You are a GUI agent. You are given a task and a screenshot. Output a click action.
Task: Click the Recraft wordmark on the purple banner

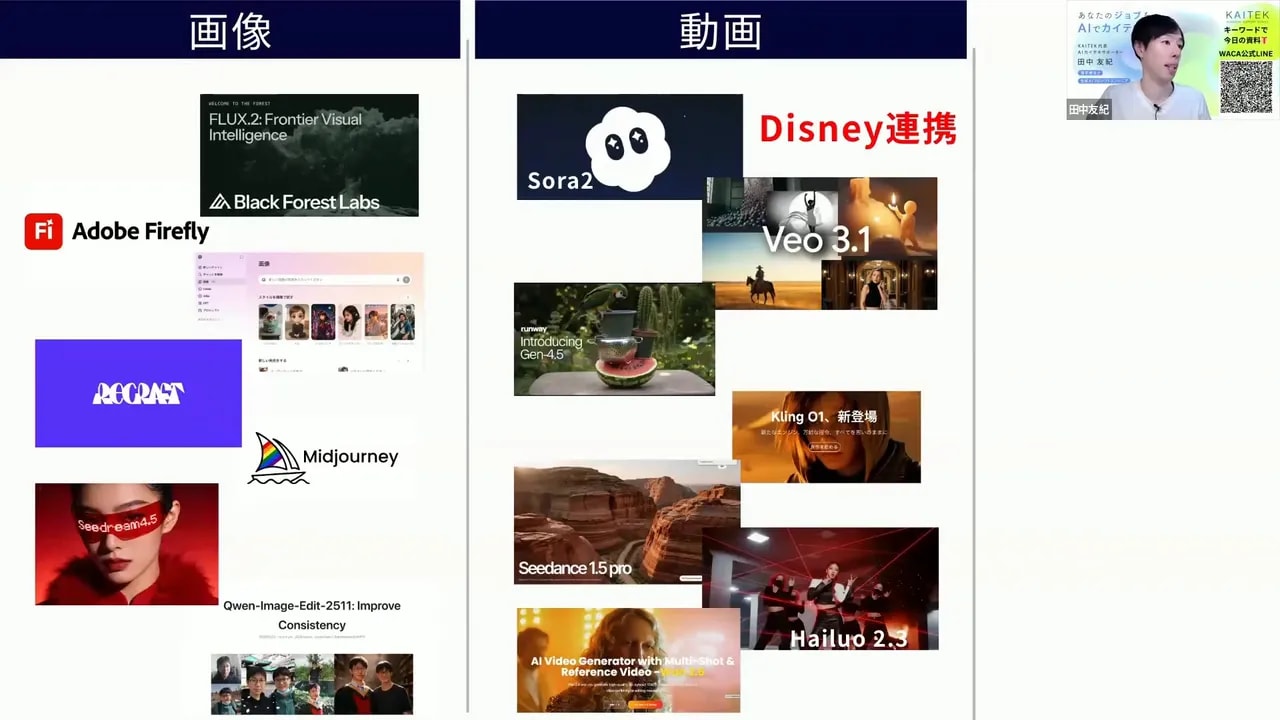tap(137, 393)
